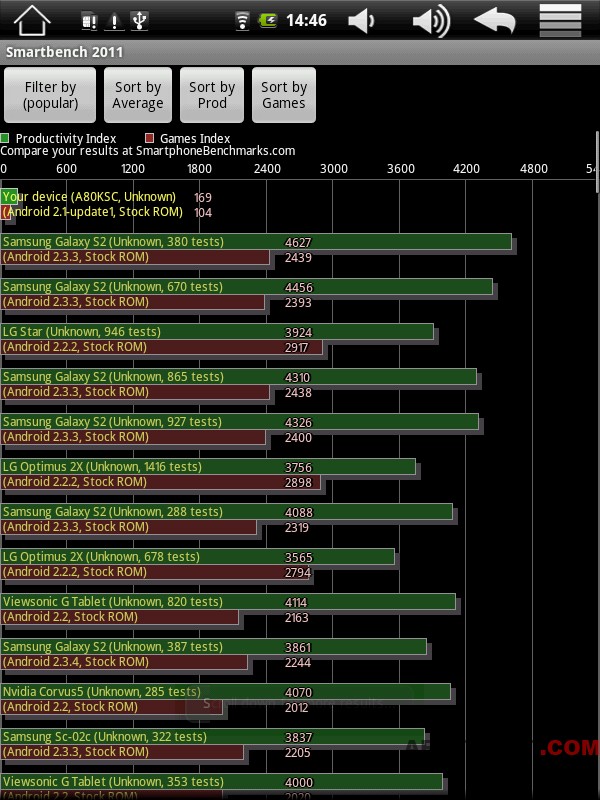Viewport: 600px width, 800px height.
Task: Tap the USB connection notification icon
Action: (x=139, y=21)
